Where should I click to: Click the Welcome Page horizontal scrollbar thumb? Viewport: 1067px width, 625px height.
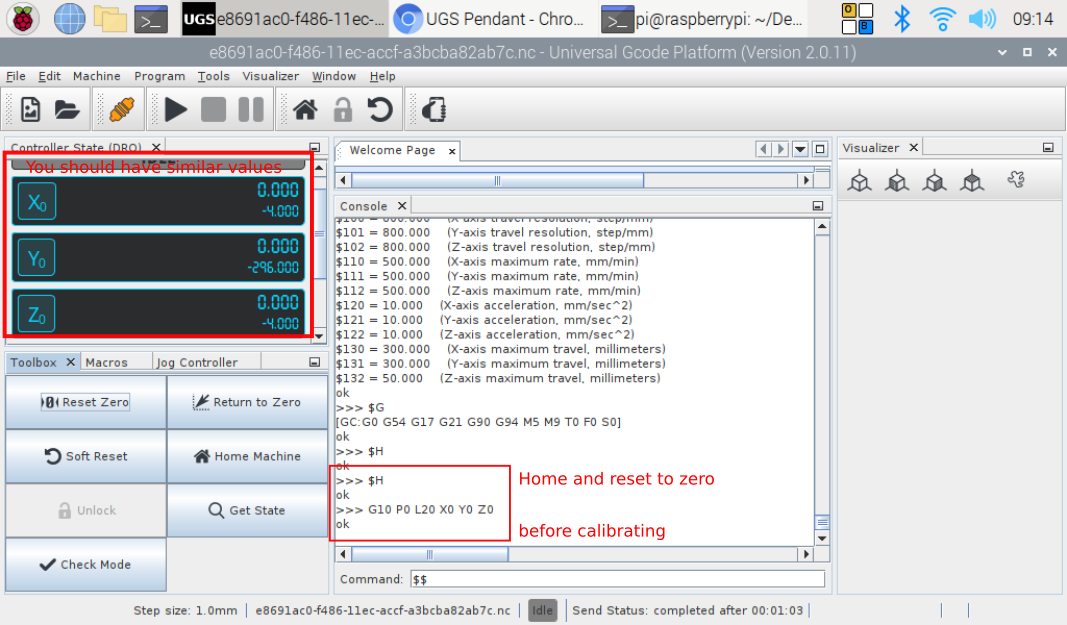point(497,180)
